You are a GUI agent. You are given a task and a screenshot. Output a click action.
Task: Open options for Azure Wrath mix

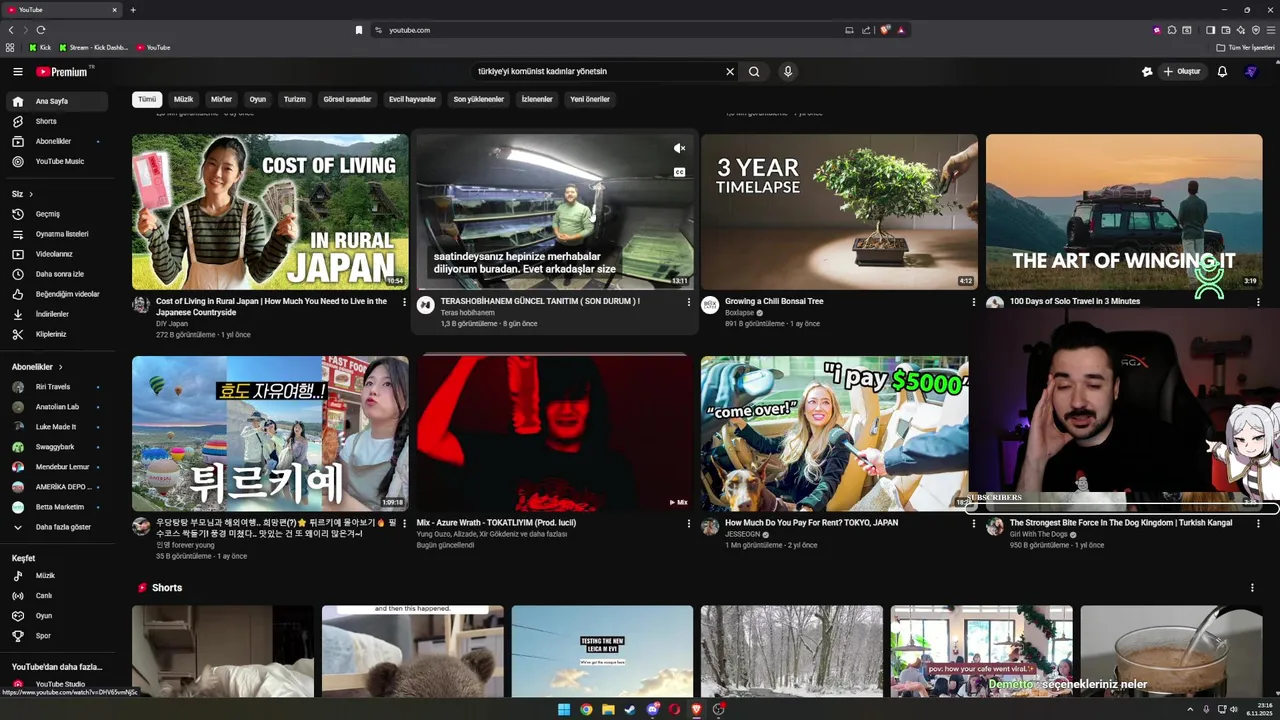point(688,523)
